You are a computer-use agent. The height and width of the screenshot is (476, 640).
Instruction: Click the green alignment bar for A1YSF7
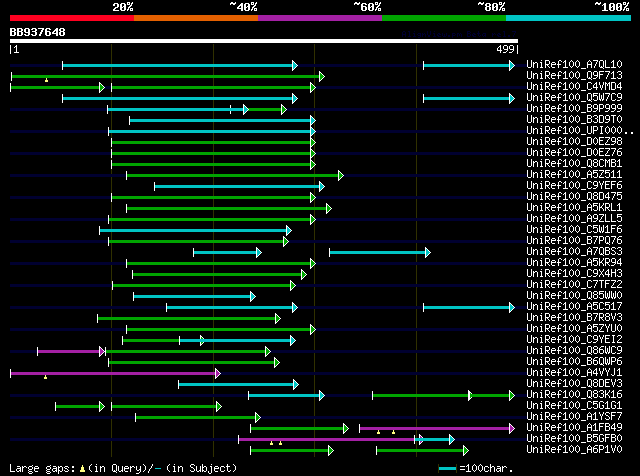(x=198, y=417)
